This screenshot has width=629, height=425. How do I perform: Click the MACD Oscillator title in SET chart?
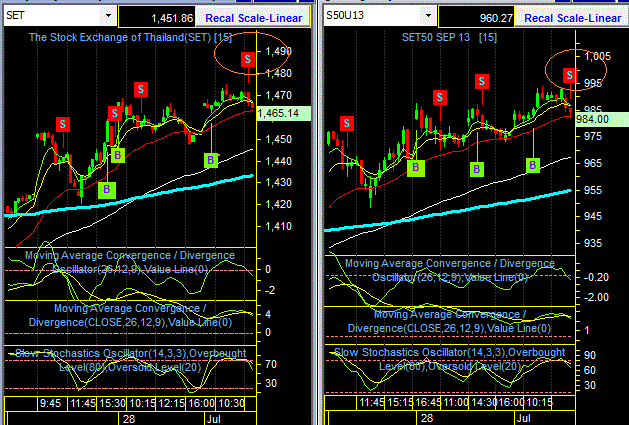click(130, 262)
